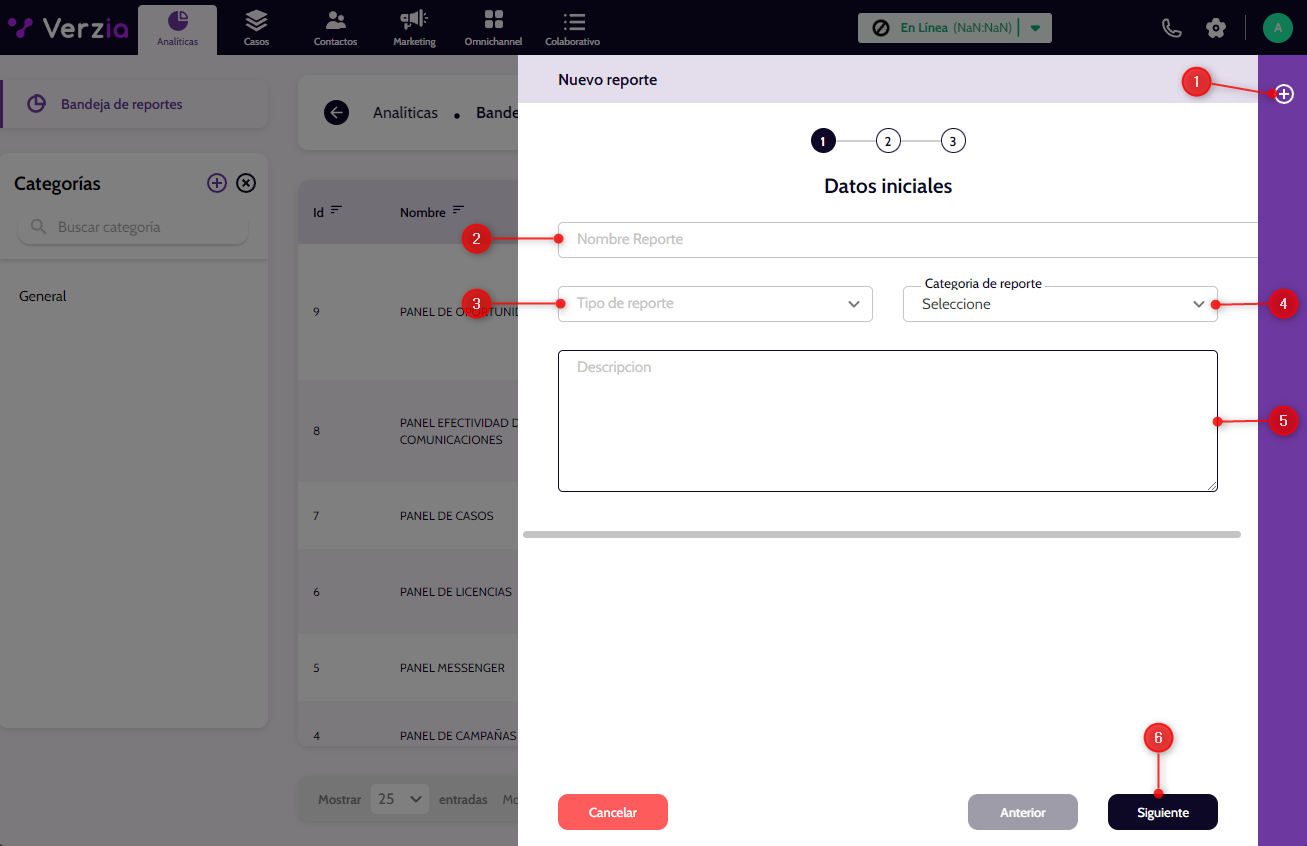Image resolution: width=1307 pixels, height=846 pixels.
Task: Click the horizontal scrollbar below the form
Action: (x=880, y=535)
